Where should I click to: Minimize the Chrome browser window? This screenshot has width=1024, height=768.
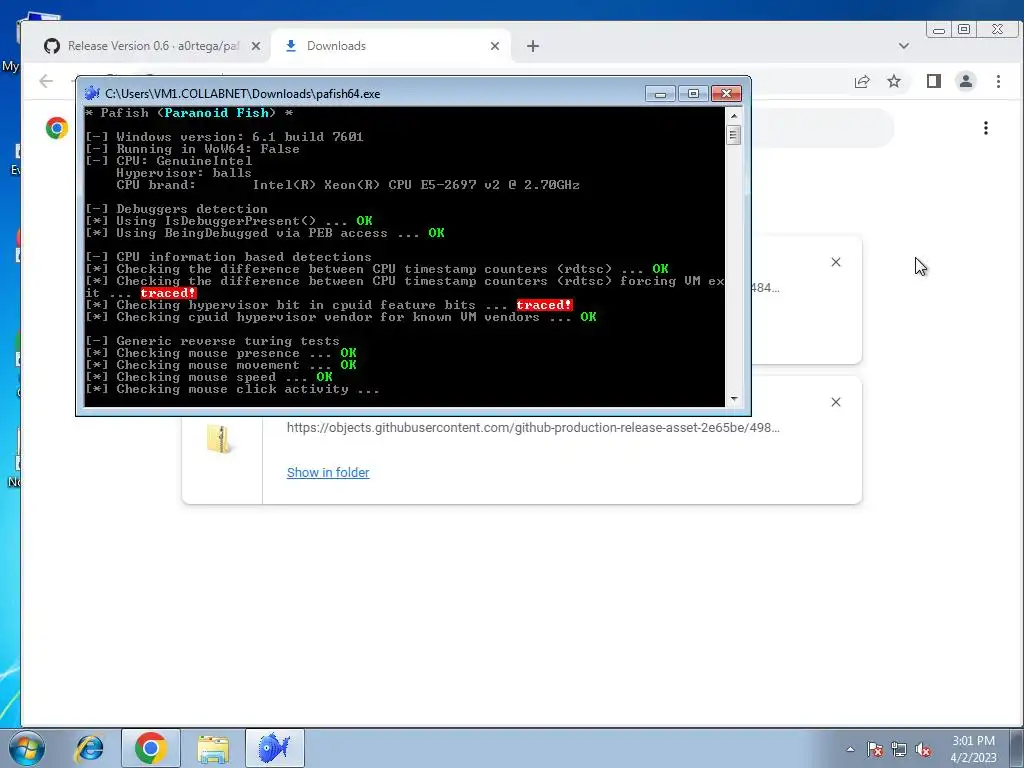pos(939,29)
